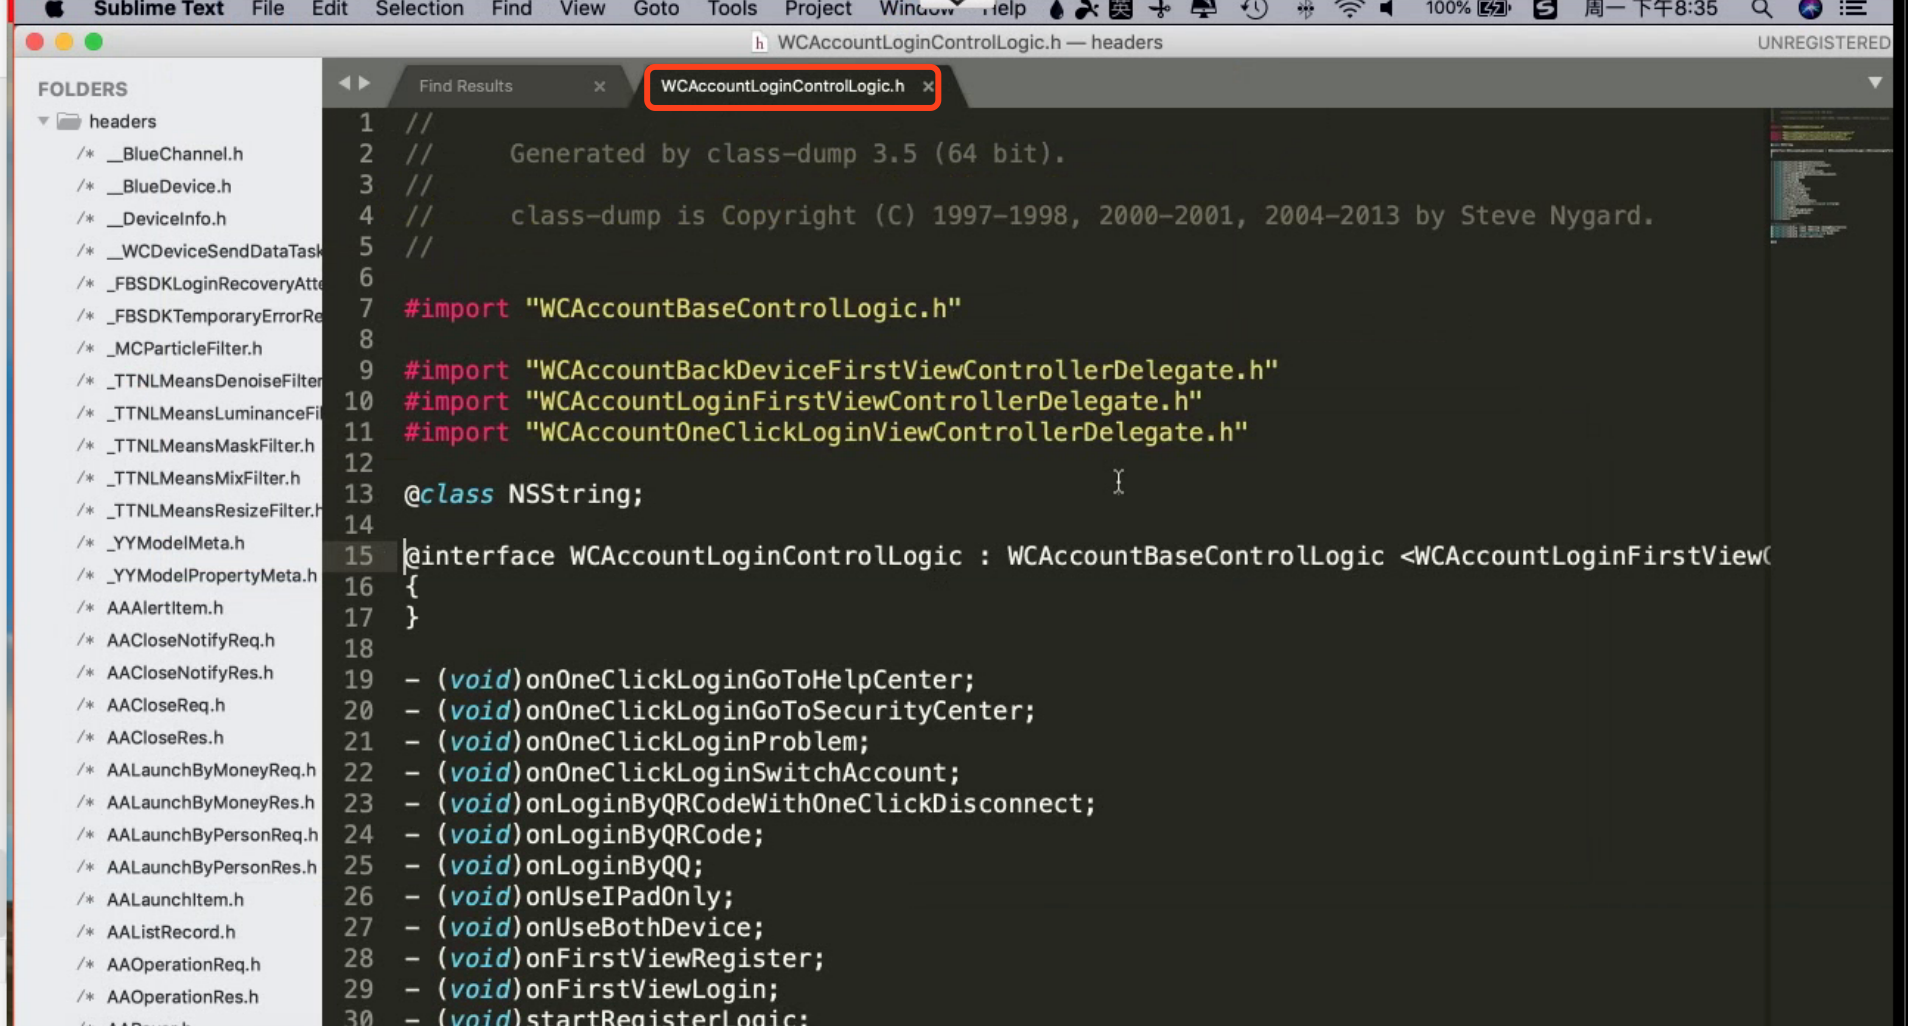Viewport: 1908px width, 1026px height.
Task: Close the WCAccountLoginControlLogic.h tab
Action: click(x=928, y=87)
